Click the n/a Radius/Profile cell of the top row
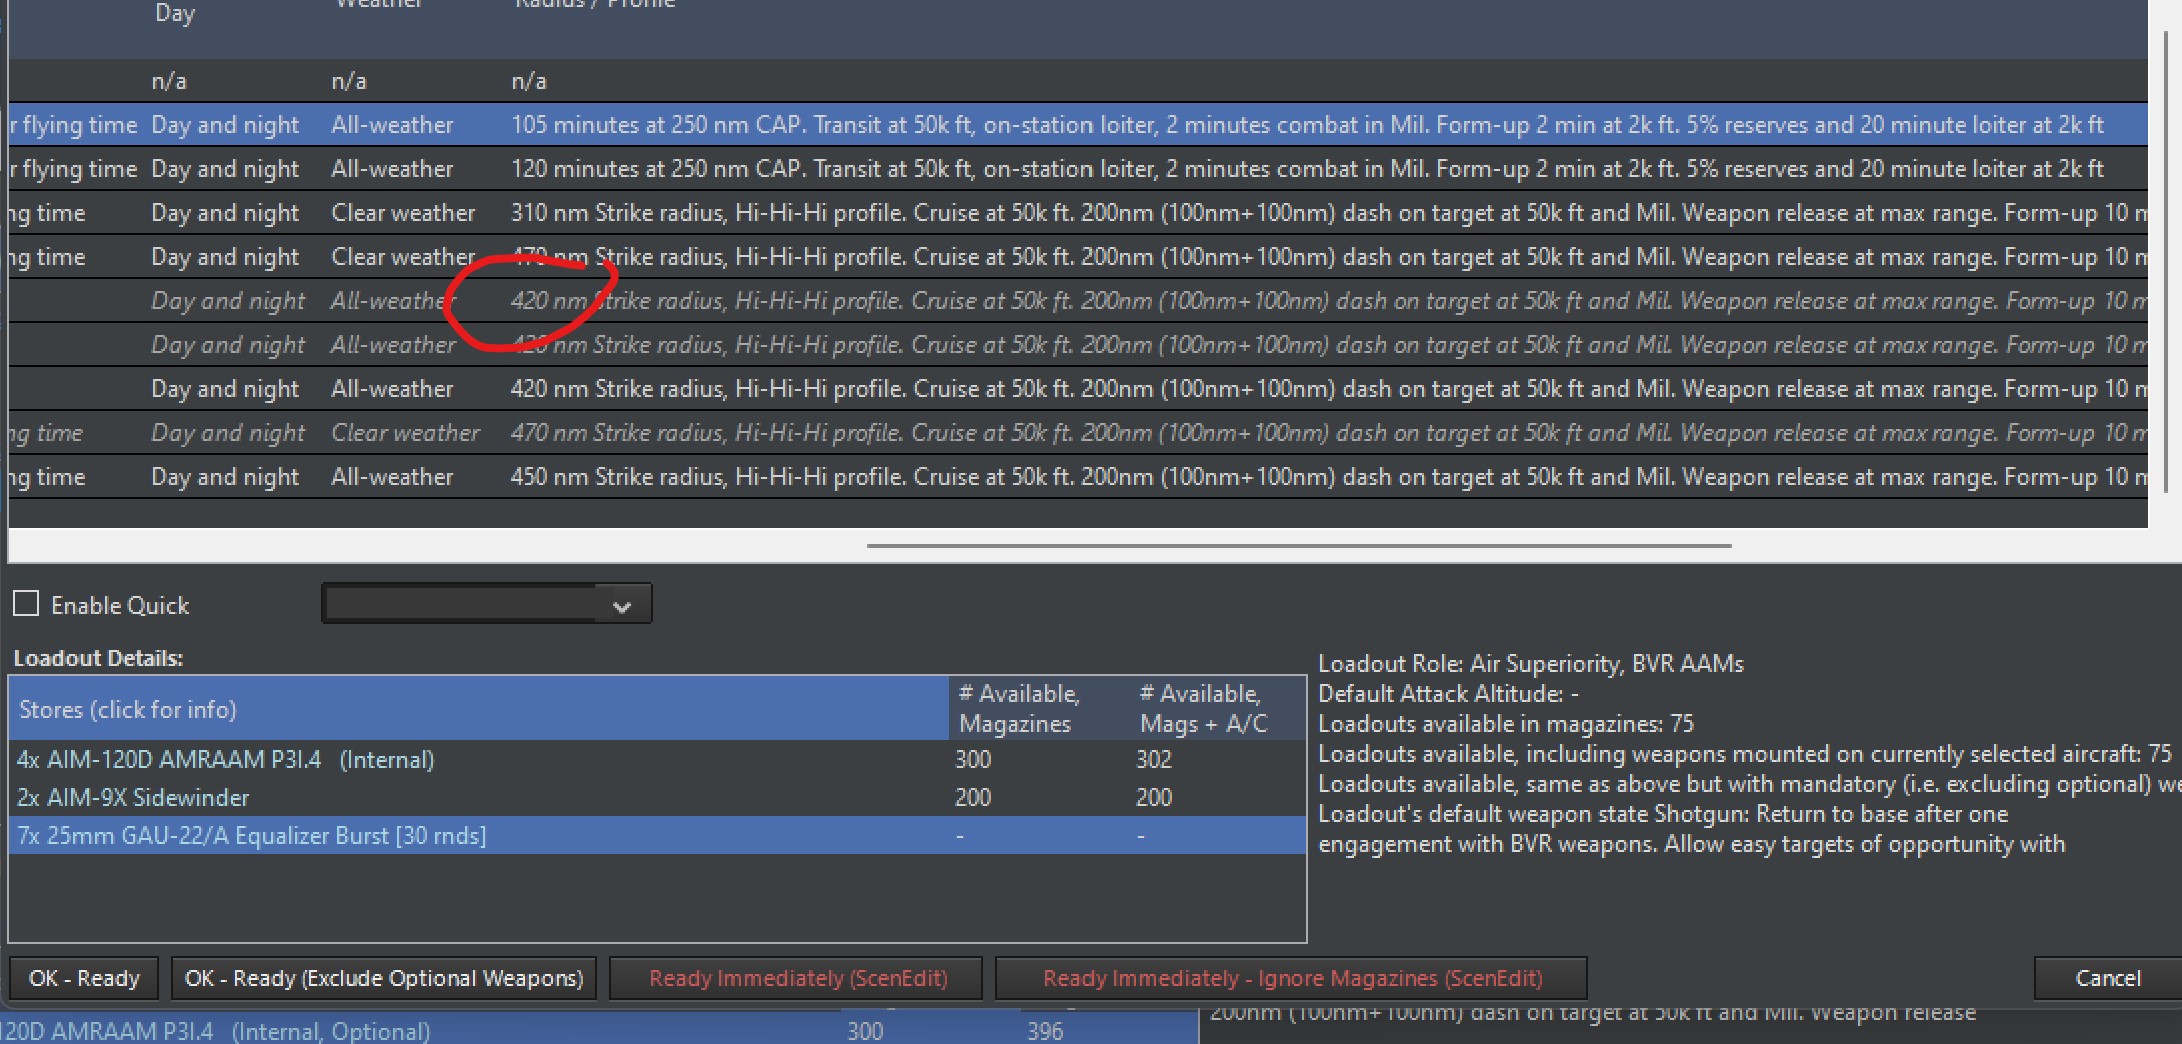The image size is (2182, 1044). [x=529, y=81]
